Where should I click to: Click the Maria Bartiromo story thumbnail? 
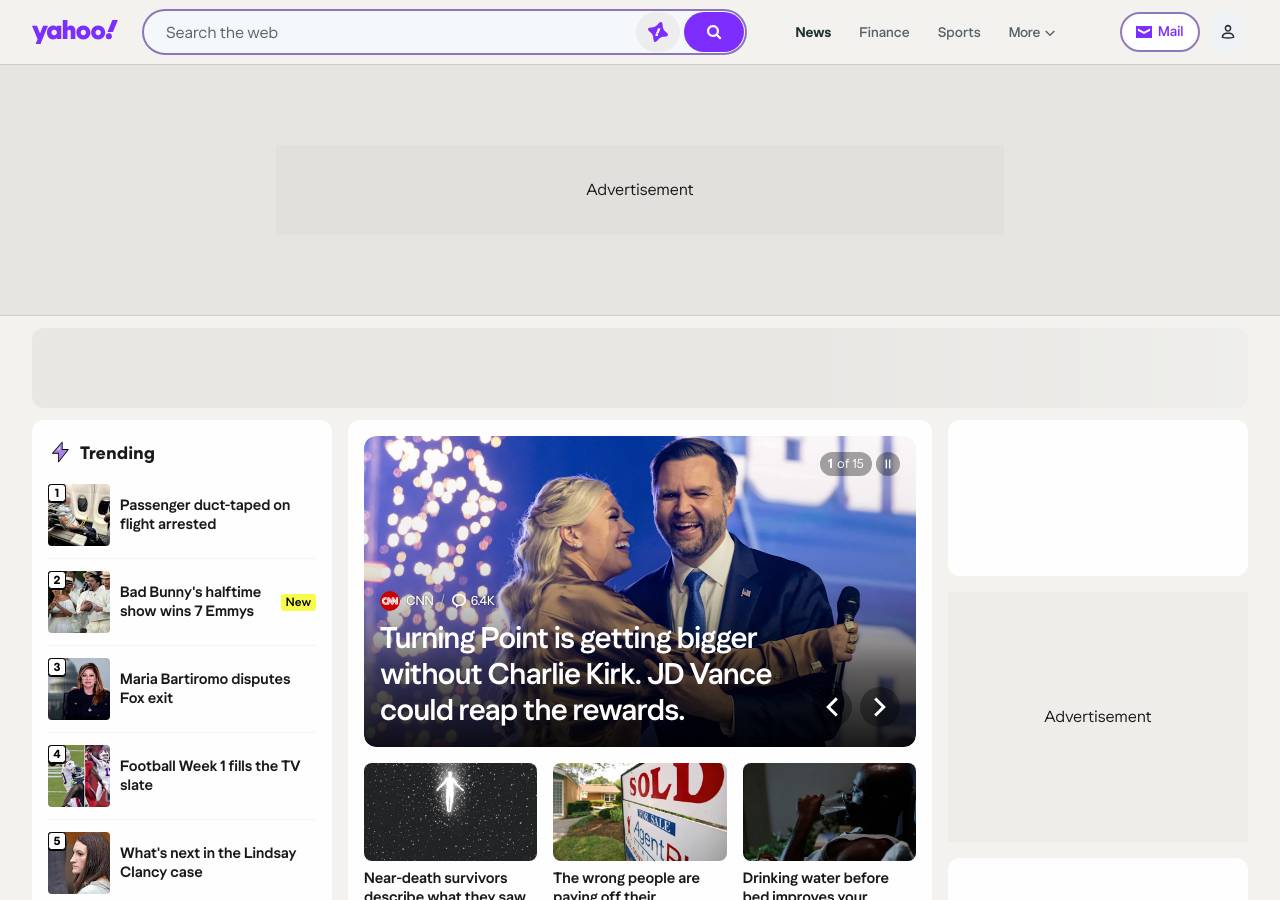coord(79,689)
